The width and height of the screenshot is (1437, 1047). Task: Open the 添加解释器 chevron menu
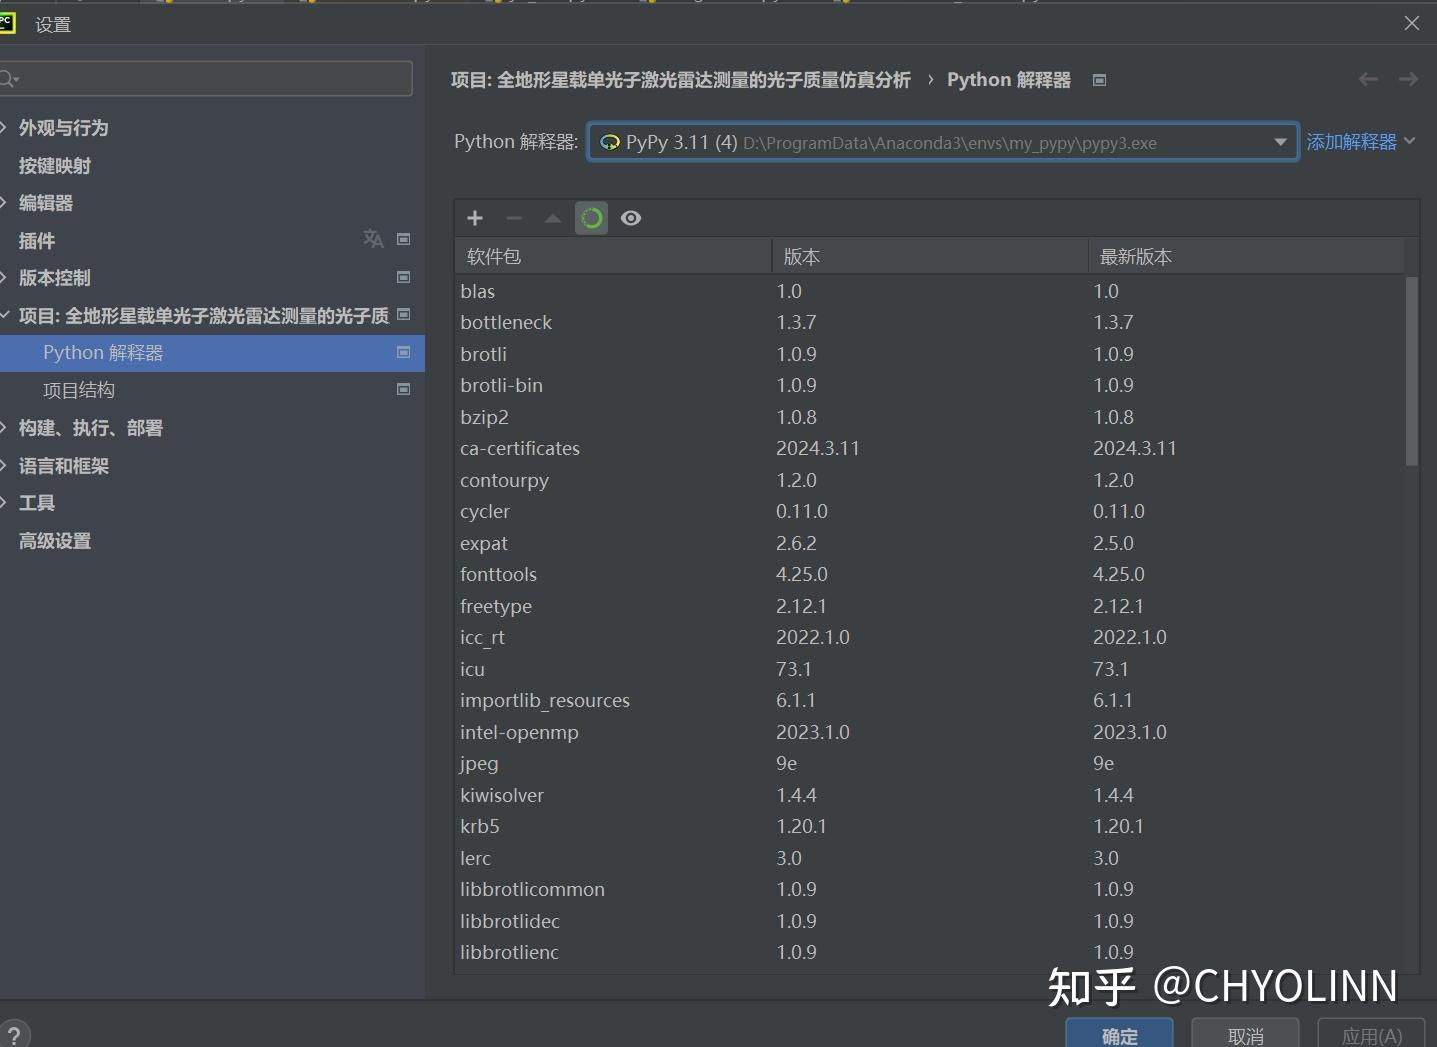coord(1410,141)
